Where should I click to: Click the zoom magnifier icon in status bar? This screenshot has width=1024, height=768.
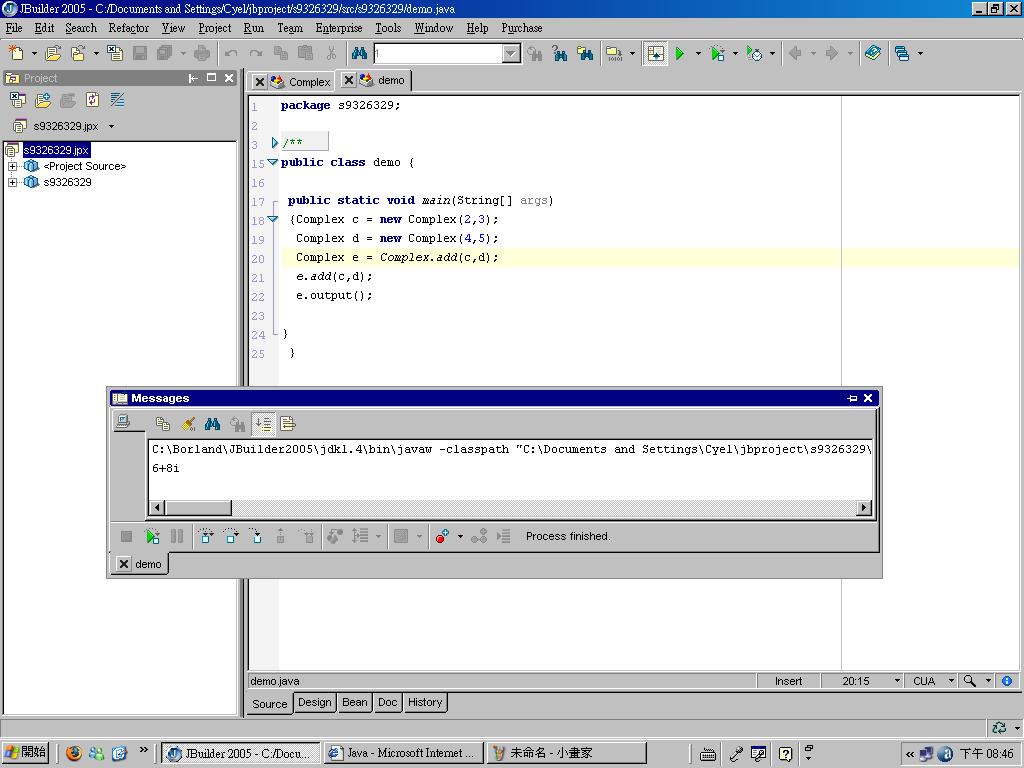[x=970, y=681]
